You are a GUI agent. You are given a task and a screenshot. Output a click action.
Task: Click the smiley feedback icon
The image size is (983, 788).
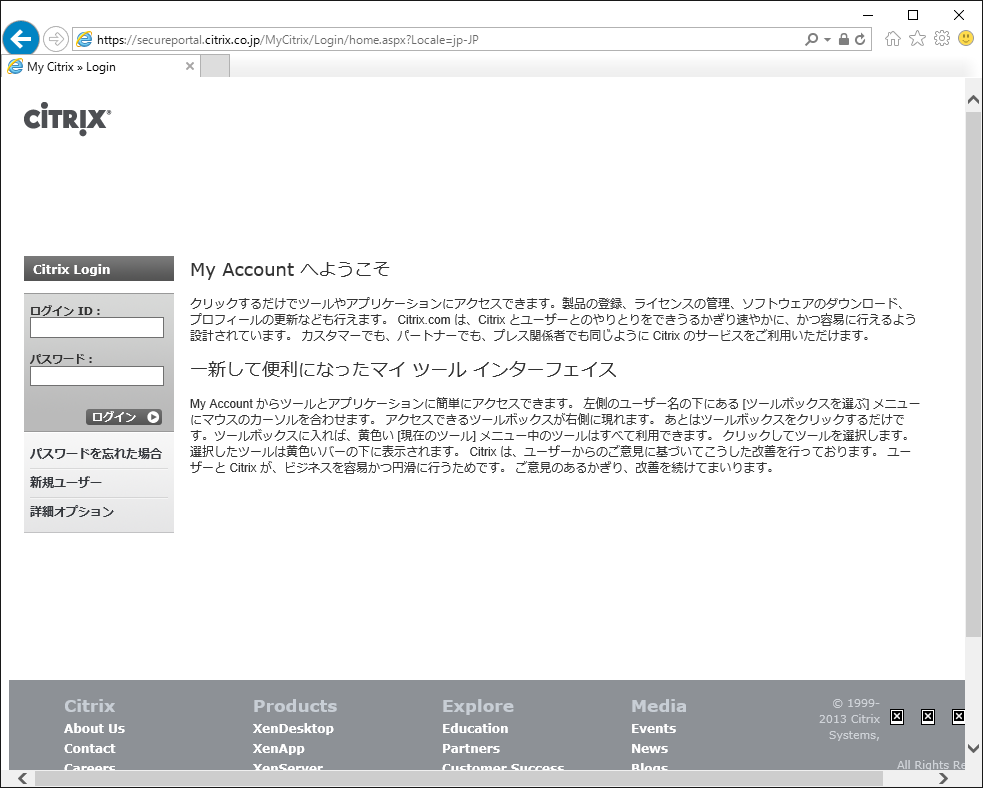click(966, 38)
